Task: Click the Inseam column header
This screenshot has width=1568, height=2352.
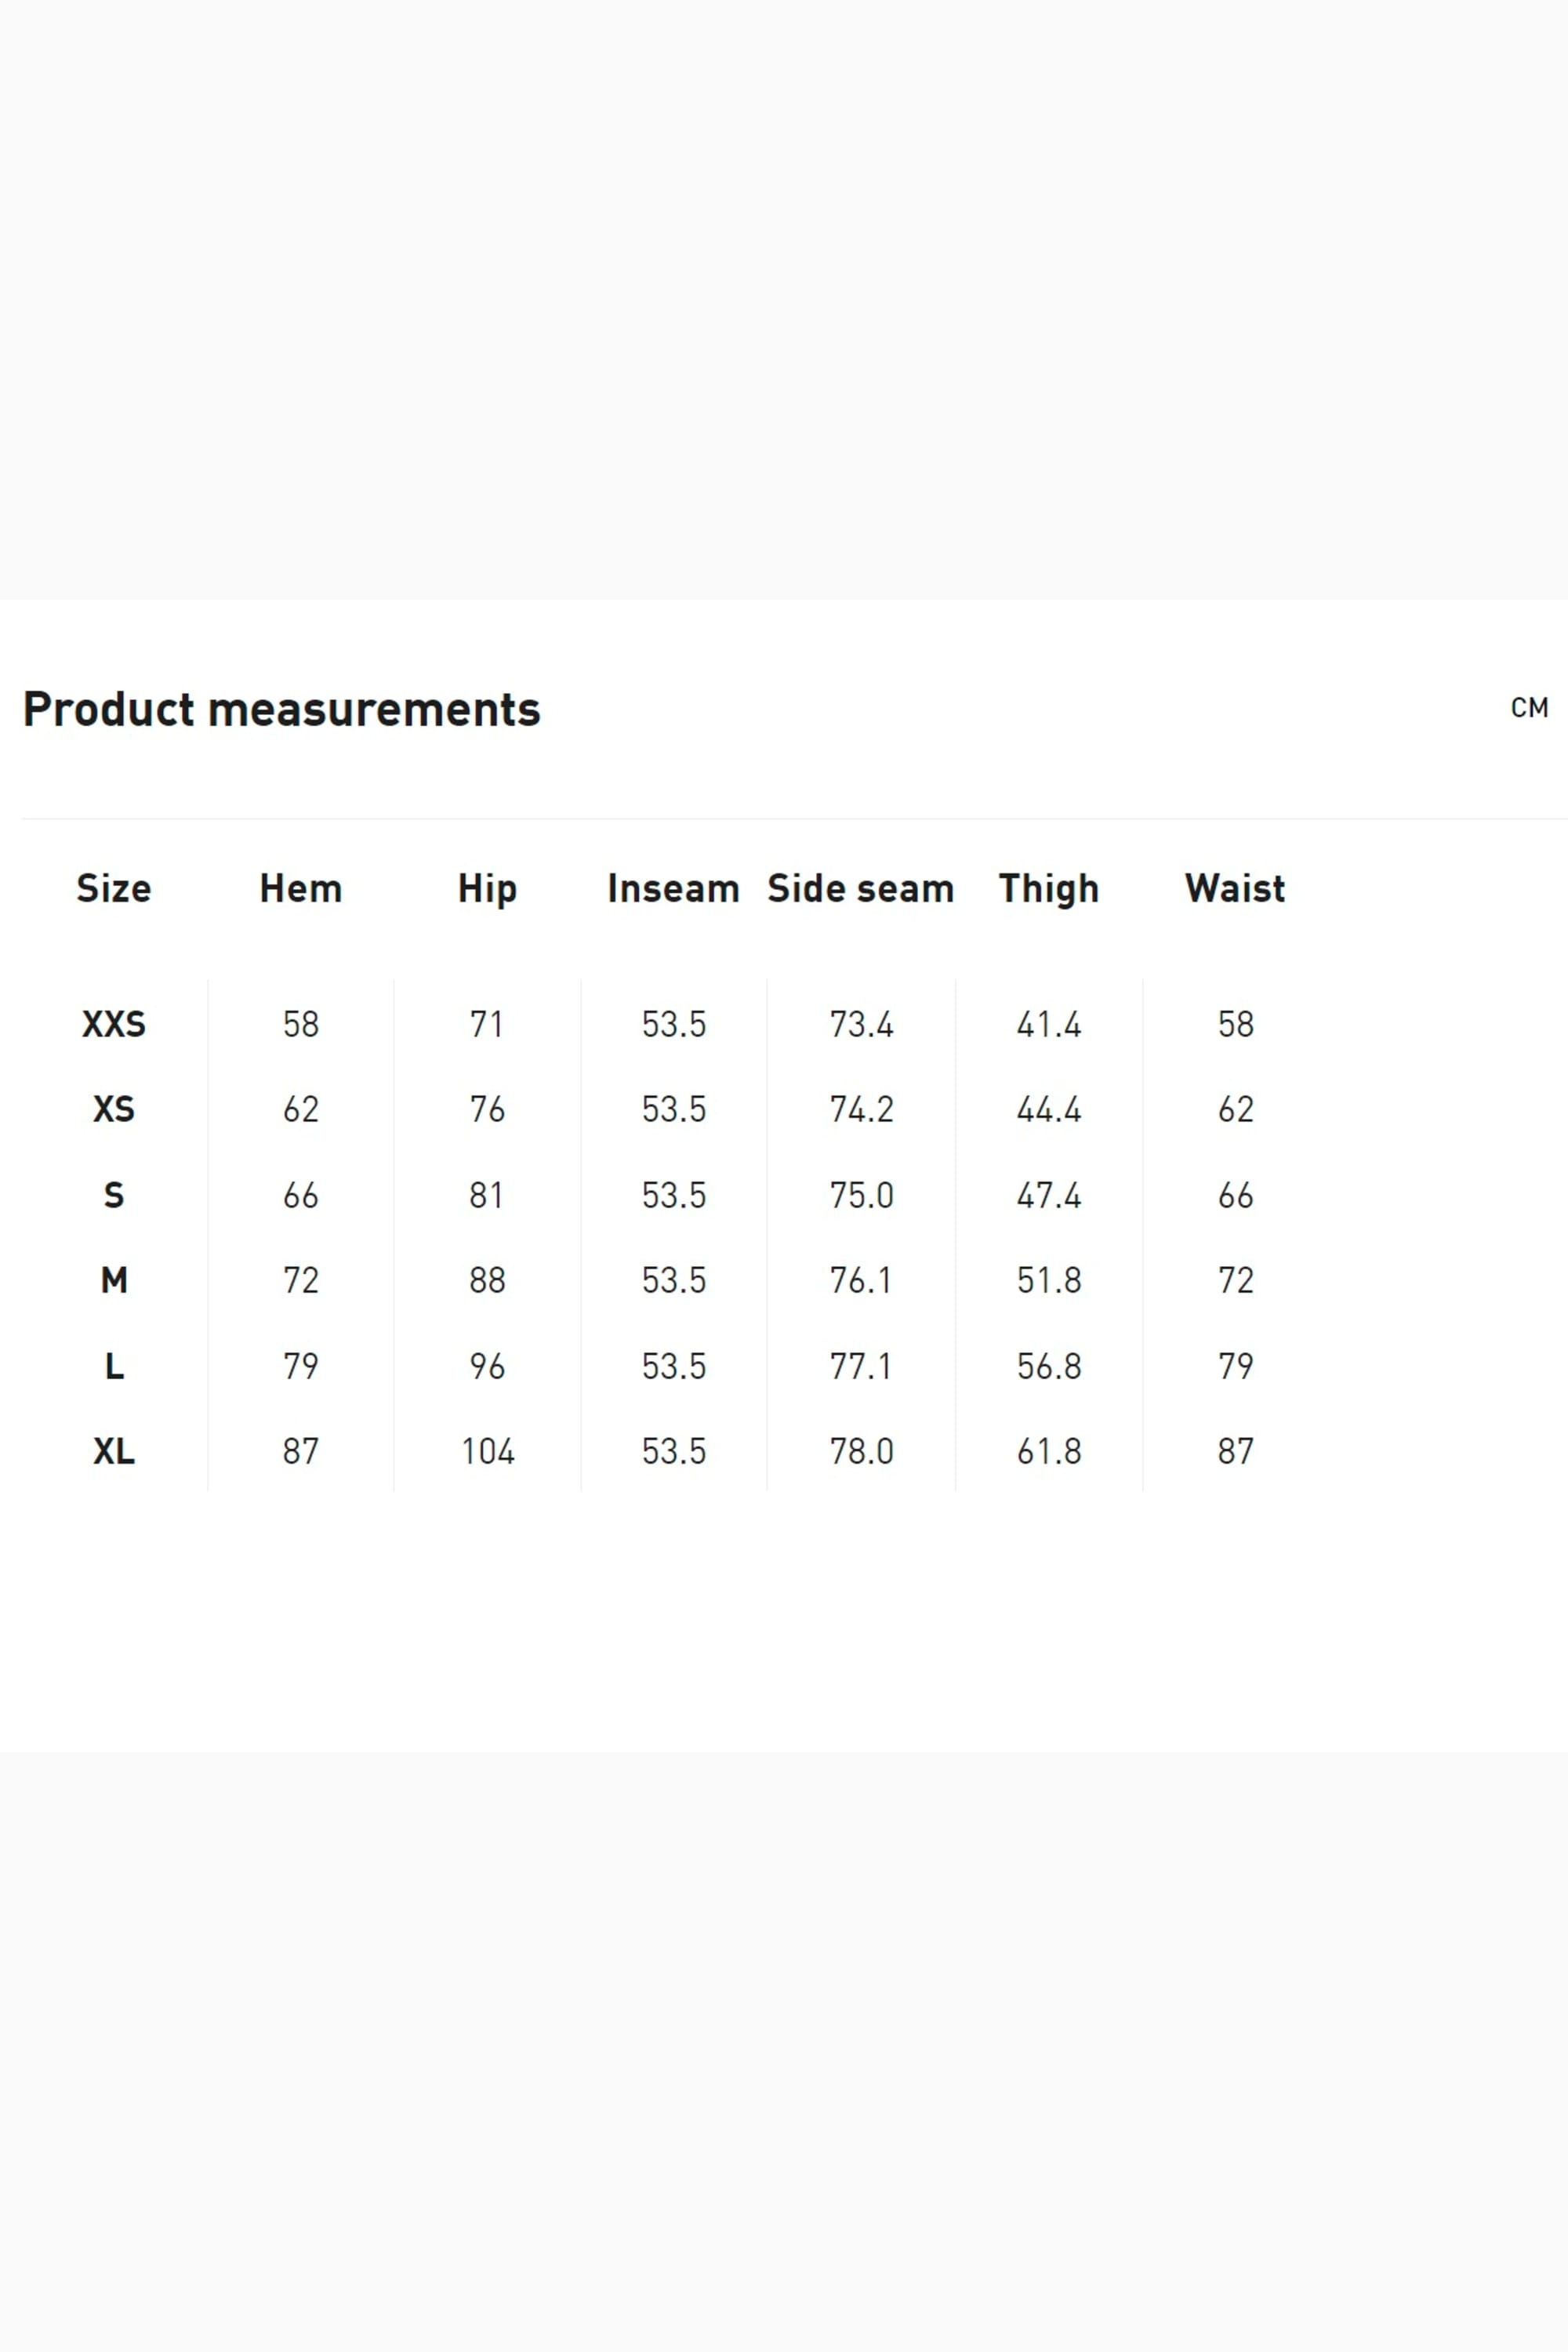Action: pyautogui.click(x=673, y=888)
